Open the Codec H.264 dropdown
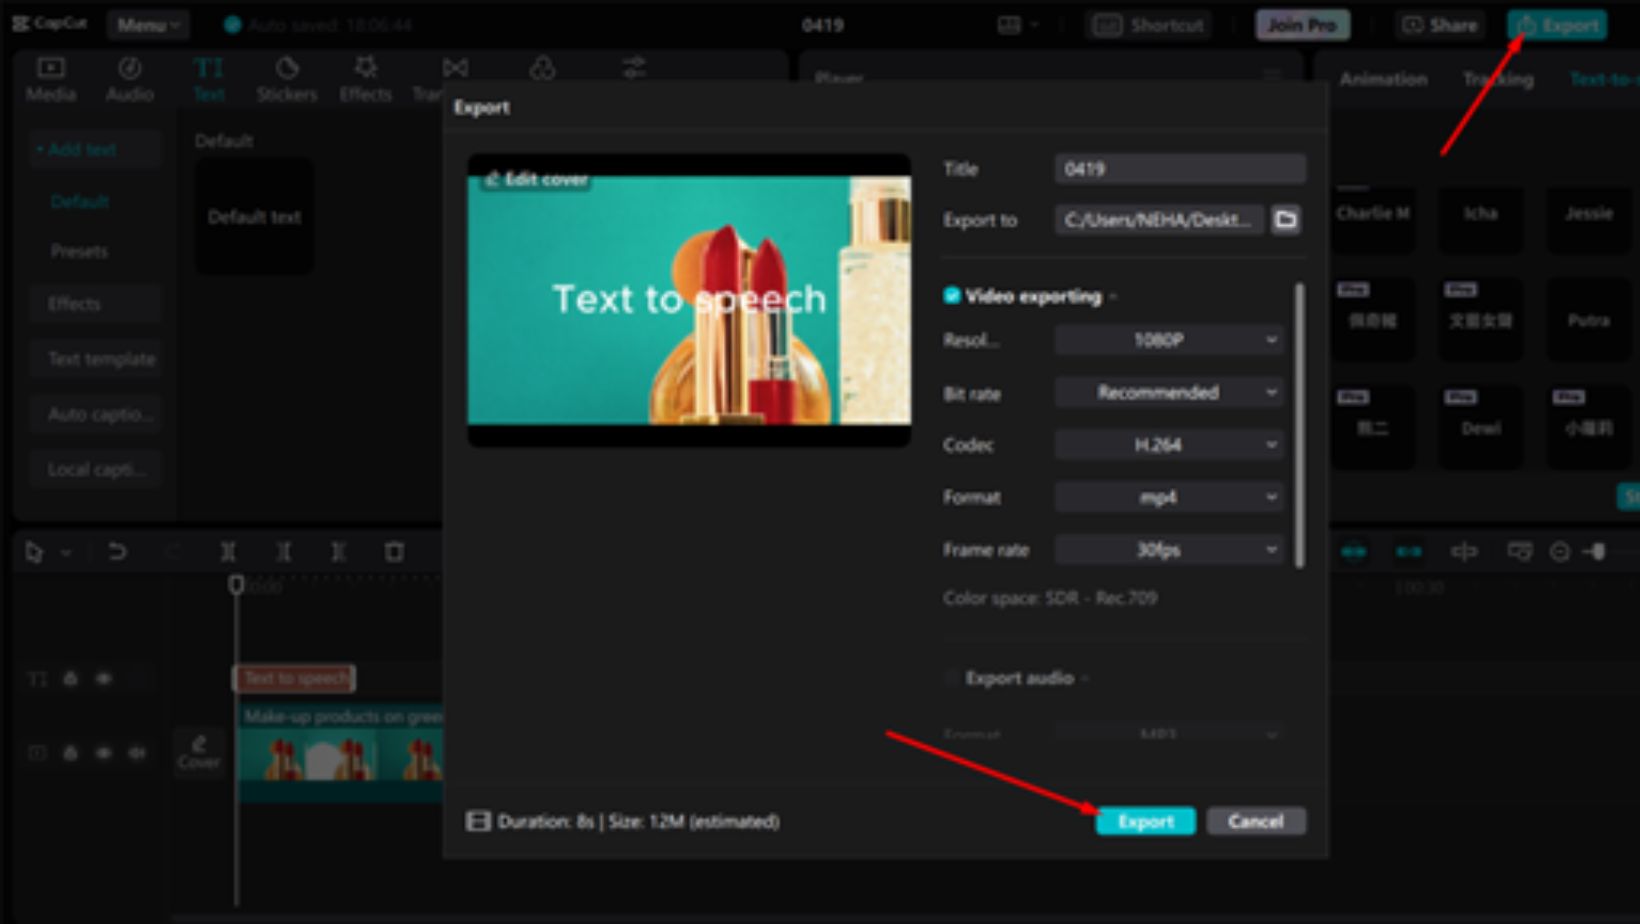The height and width of the screenshot is (924, 1640). pyautogui.click(x=1169, y=444)
